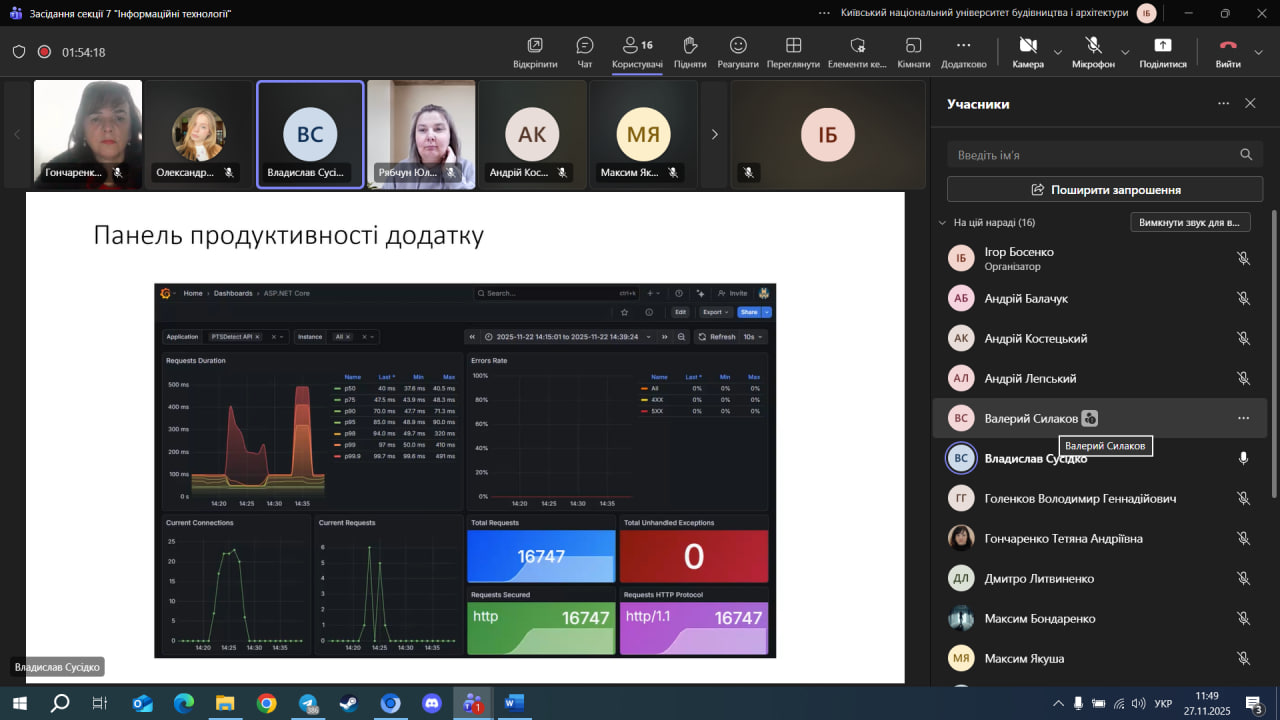The image size is (1280, 720).
Task: Click the 'Поширити запрошення' button
Action: pos(1106,190)
